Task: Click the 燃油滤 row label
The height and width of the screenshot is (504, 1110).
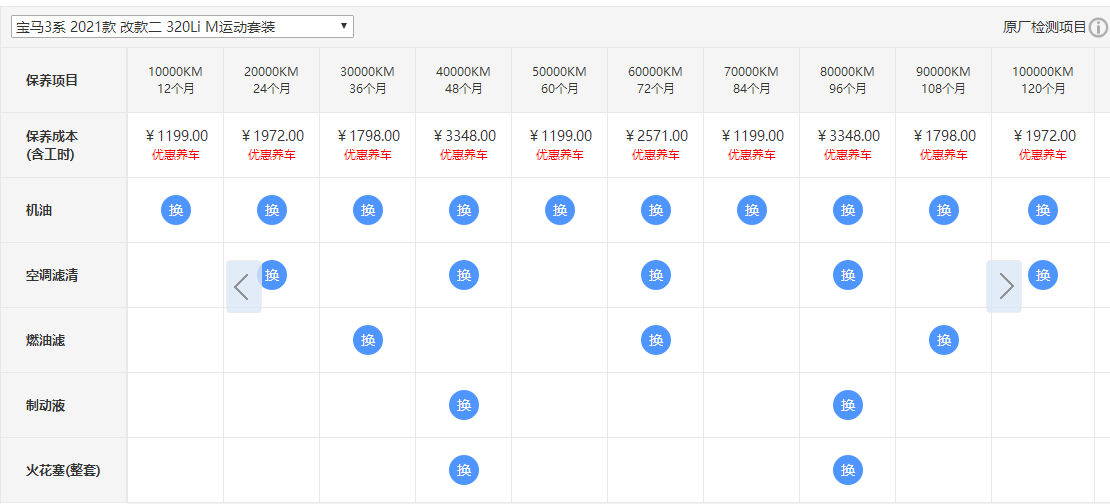Action: coord(45,340)
